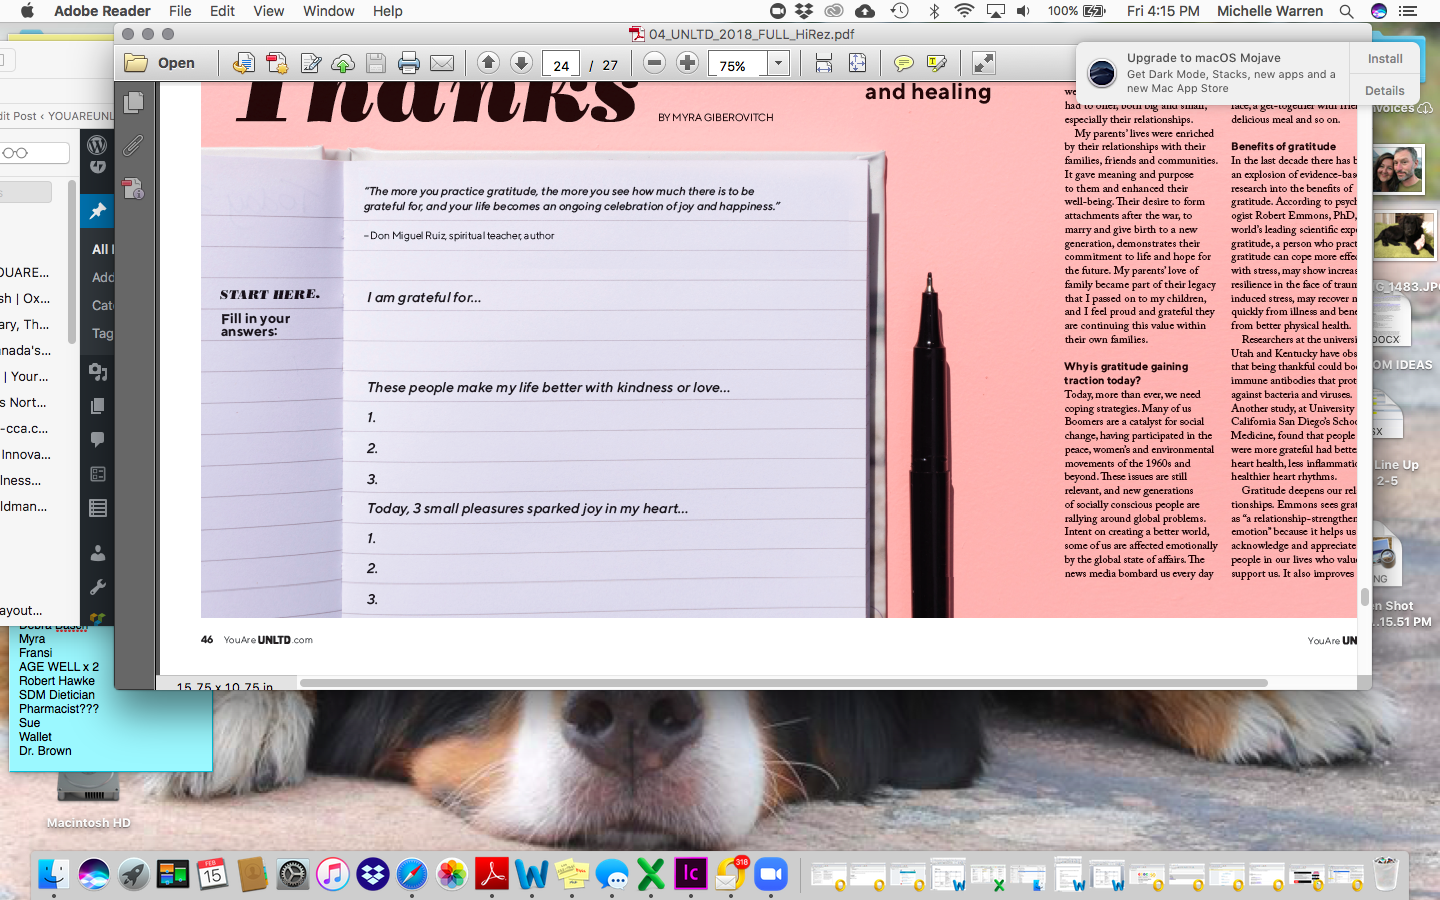This screenshot has height=900, width=1440.
Task: Click the horizontal scrollbar at the window bottom
Action: (784, 683)
